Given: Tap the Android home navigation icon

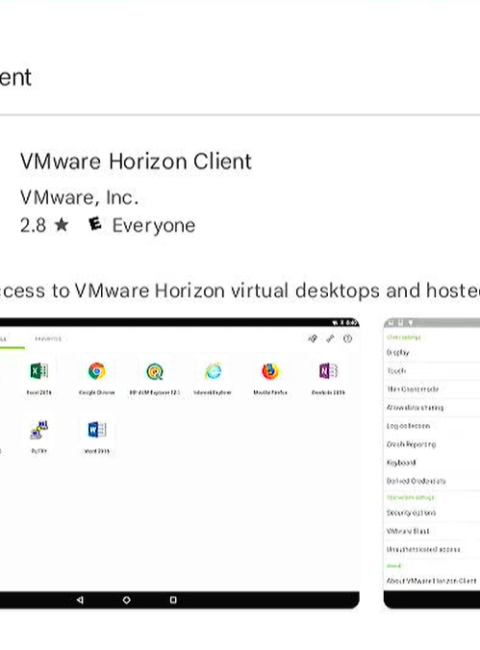Looking at the screenshot, I should (x=127, y=600).
